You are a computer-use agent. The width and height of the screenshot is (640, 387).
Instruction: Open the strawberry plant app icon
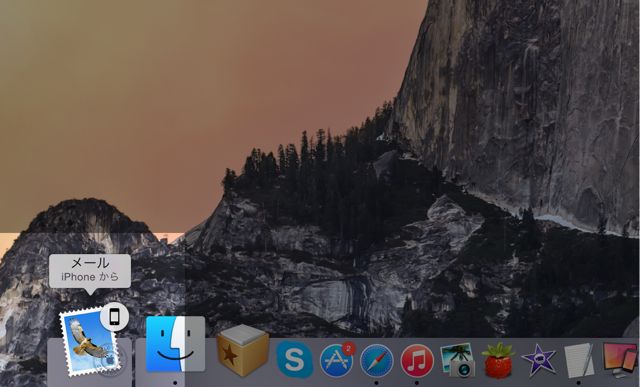[498, 360]
